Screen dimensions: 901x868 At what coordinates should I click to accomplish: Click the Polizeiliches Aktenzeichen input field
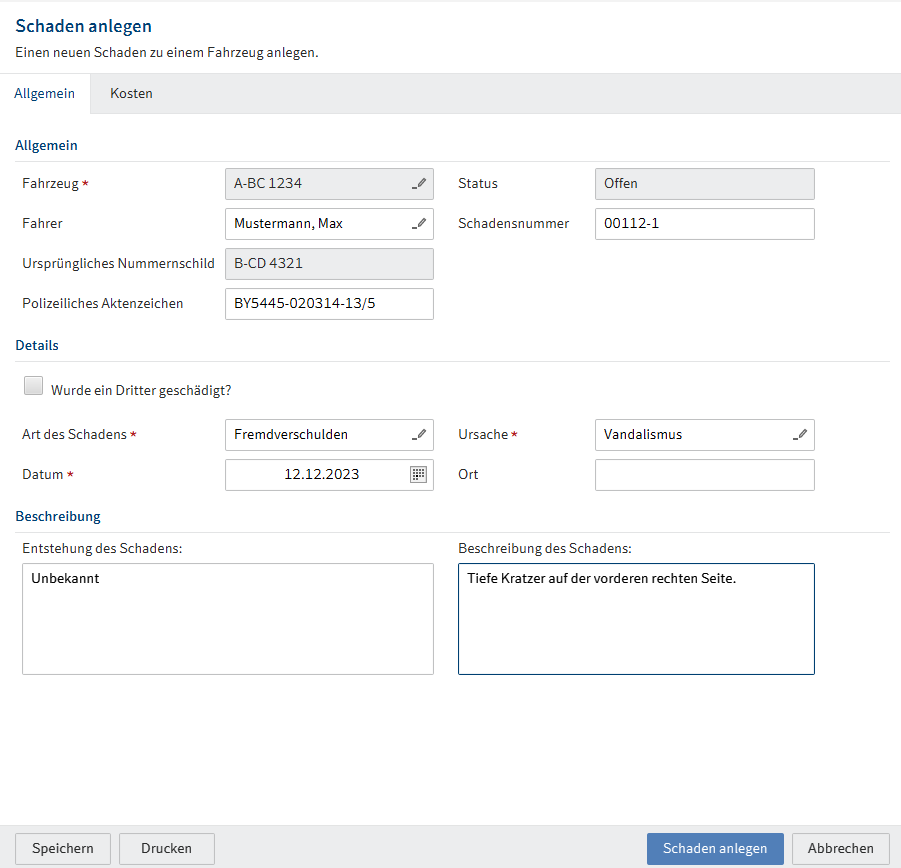329,304
